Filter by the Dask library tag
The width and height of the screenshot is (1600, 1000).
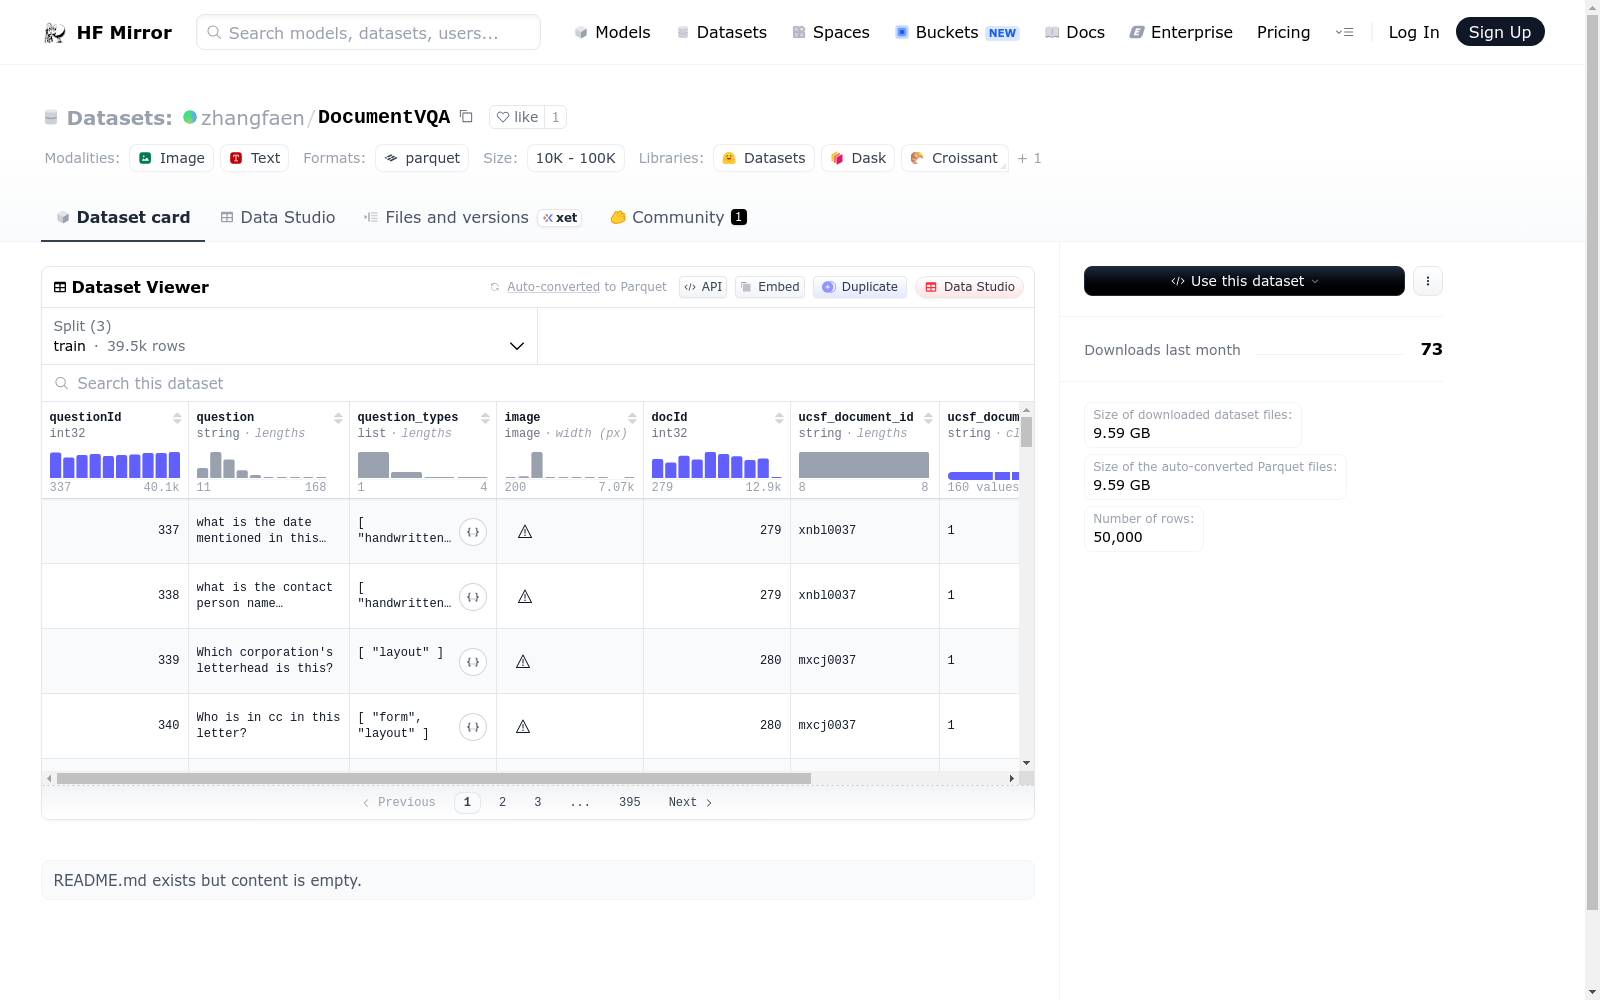pos(858,158)
